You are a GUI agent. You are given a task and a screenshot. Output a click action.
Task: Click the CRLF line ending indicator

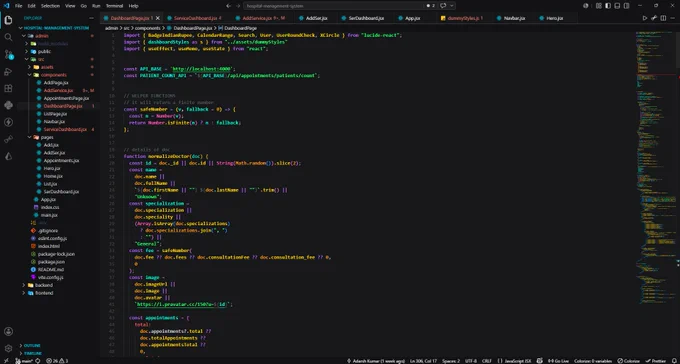(487, 361)
